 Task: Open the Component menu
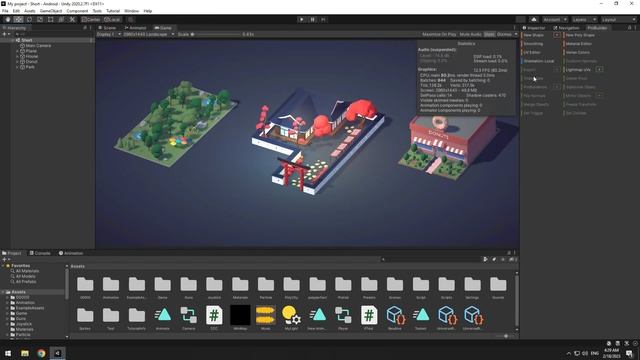77,11
